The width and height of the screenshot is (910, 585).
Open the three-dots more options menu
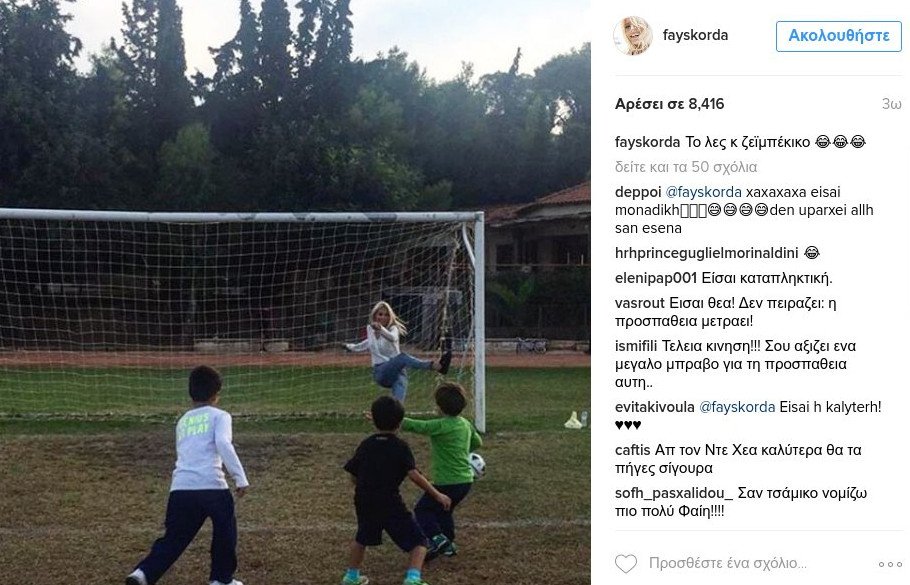coord(890,564)
